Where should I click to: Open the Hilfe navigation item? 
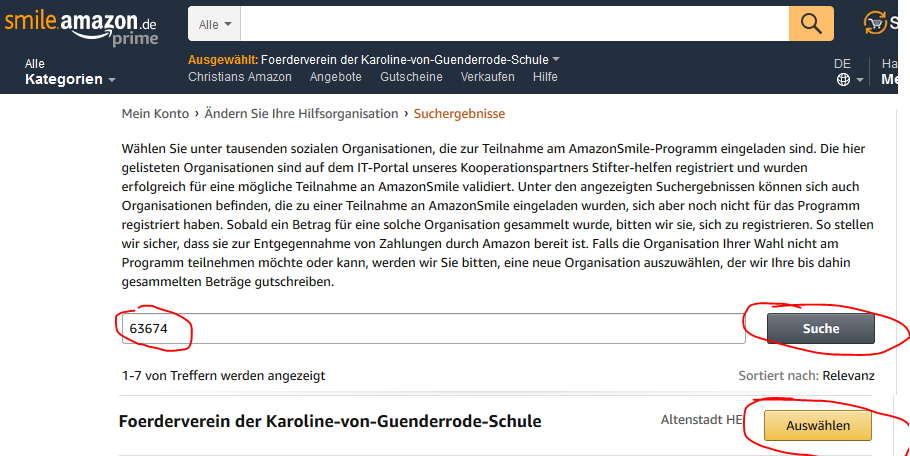point(545,77)
